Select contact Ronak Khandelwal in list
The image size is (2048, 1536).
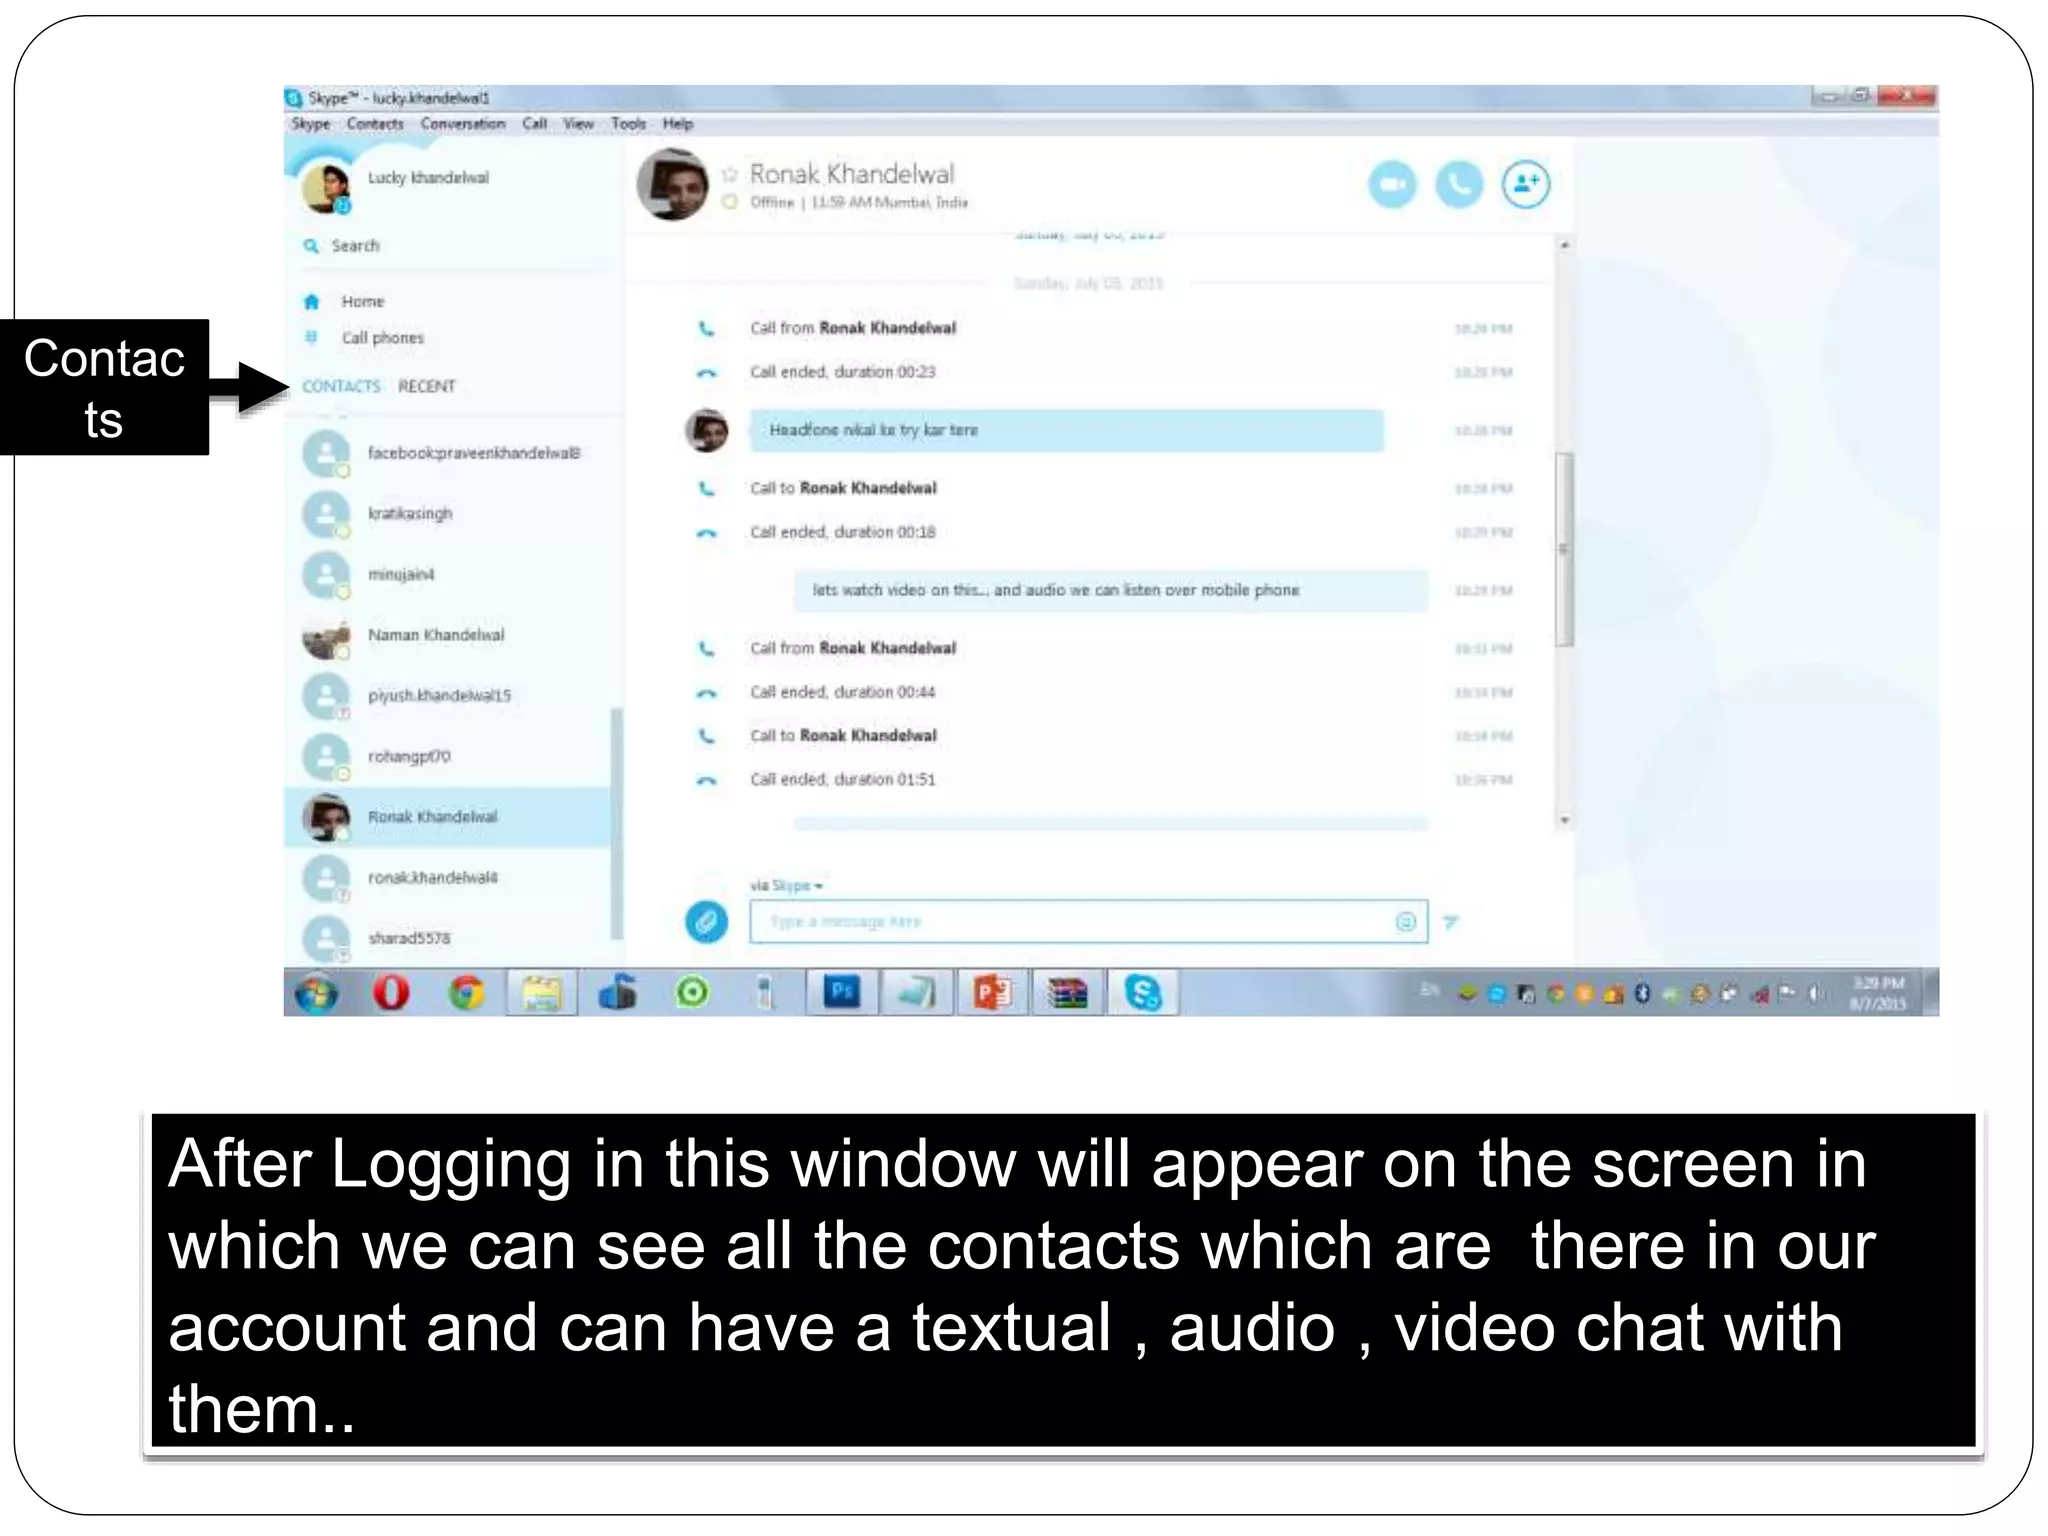[x=448, y=817]
